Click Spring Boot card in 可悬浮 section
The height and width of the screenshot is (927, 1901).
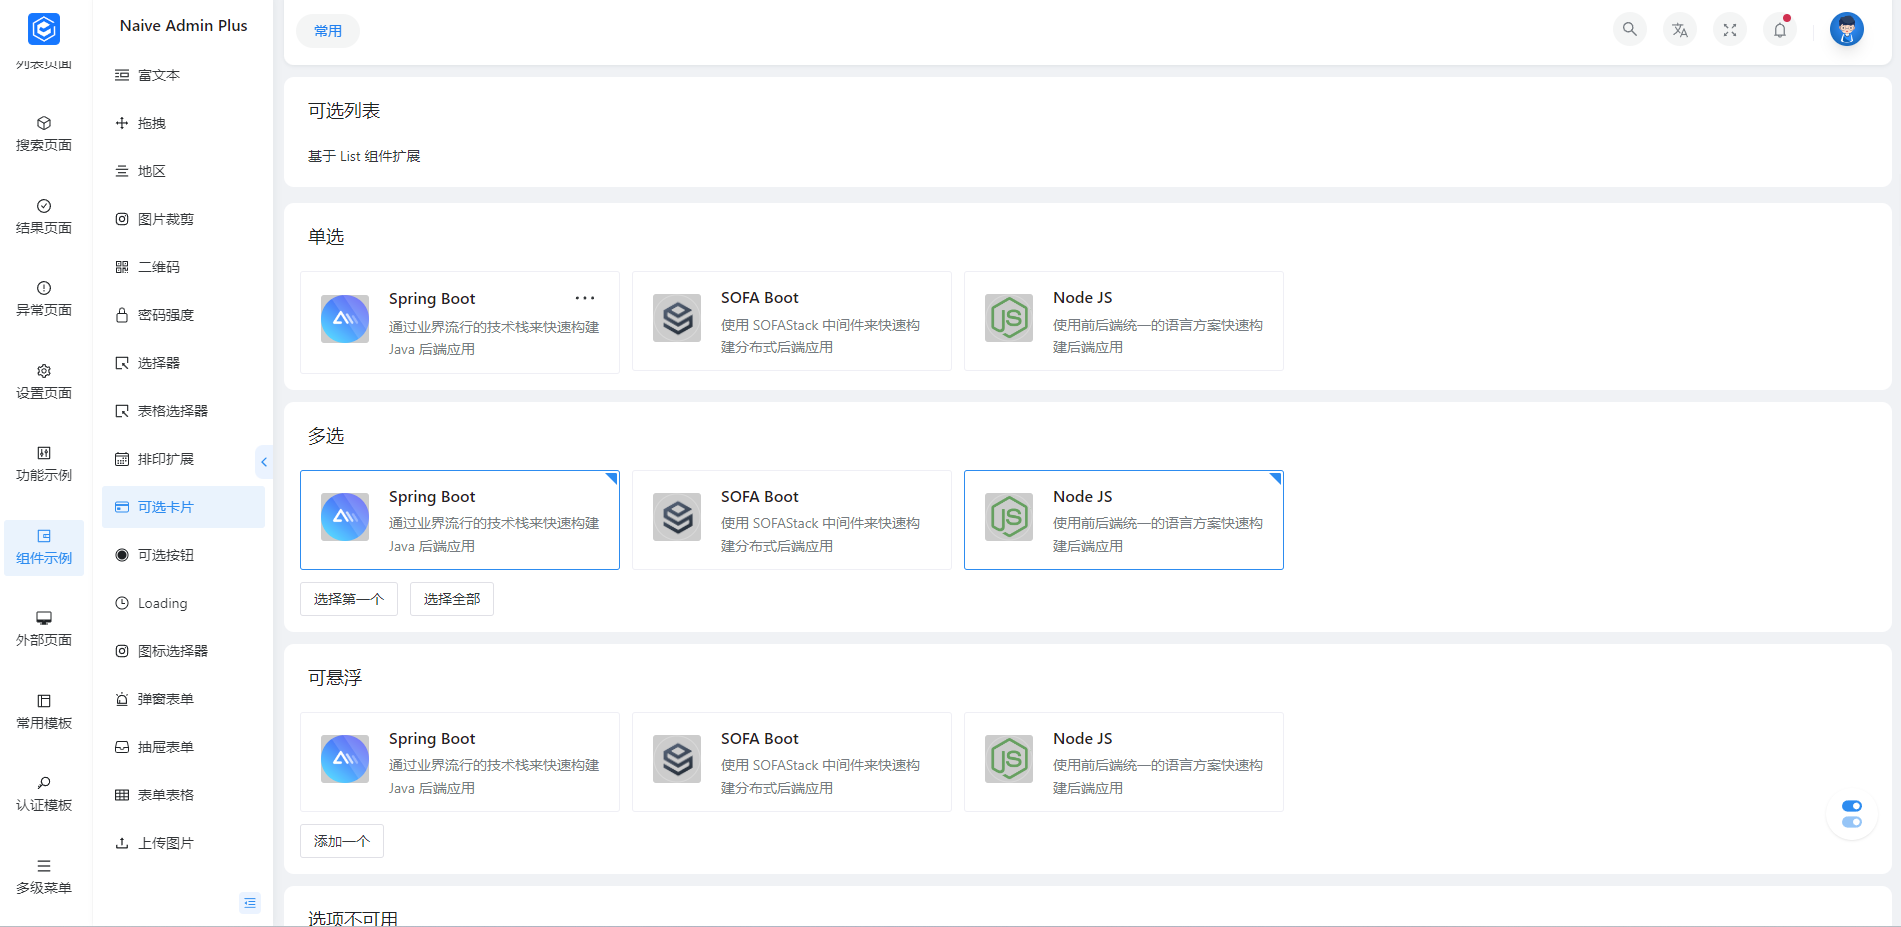click(460, 762)
